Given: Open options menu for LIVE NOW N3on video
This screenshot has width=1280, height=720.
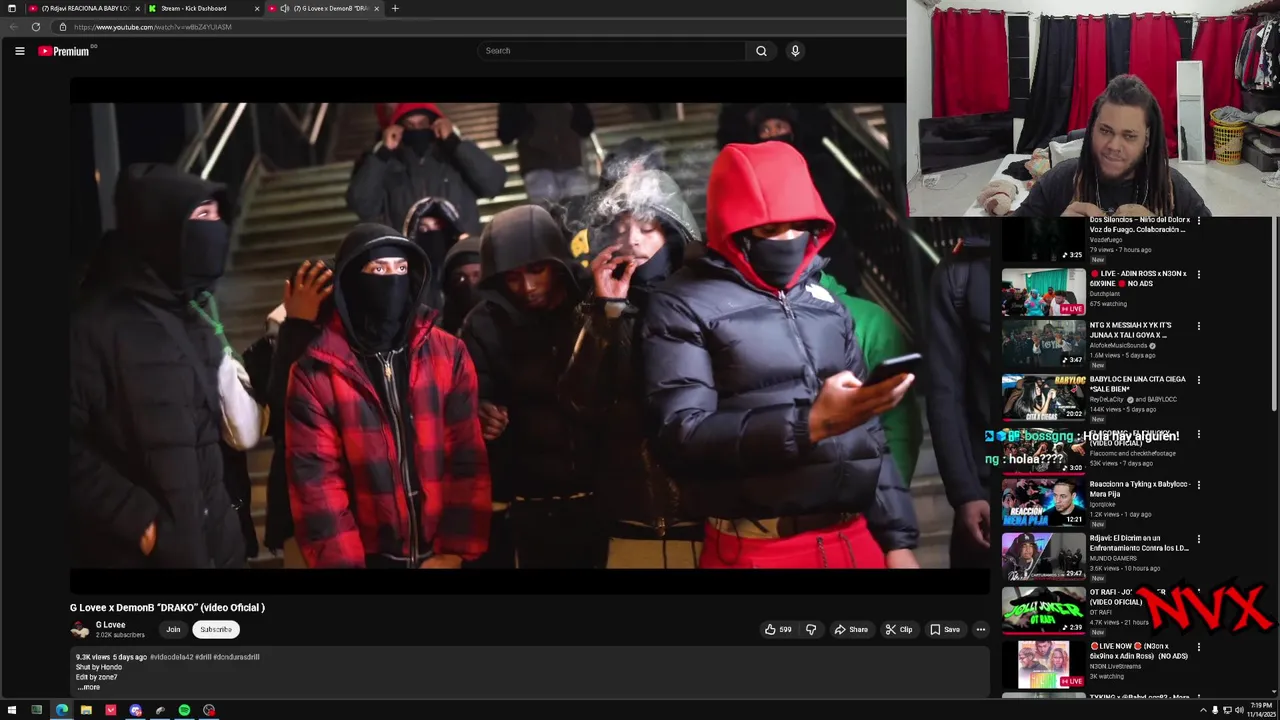Looking at the screenshot, I should pyautogui.click(x=1198, y=647).
